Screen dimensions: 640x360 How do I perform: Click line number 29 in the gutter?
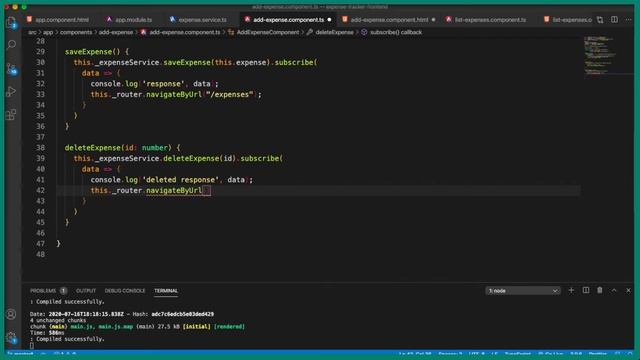[40, 52]
